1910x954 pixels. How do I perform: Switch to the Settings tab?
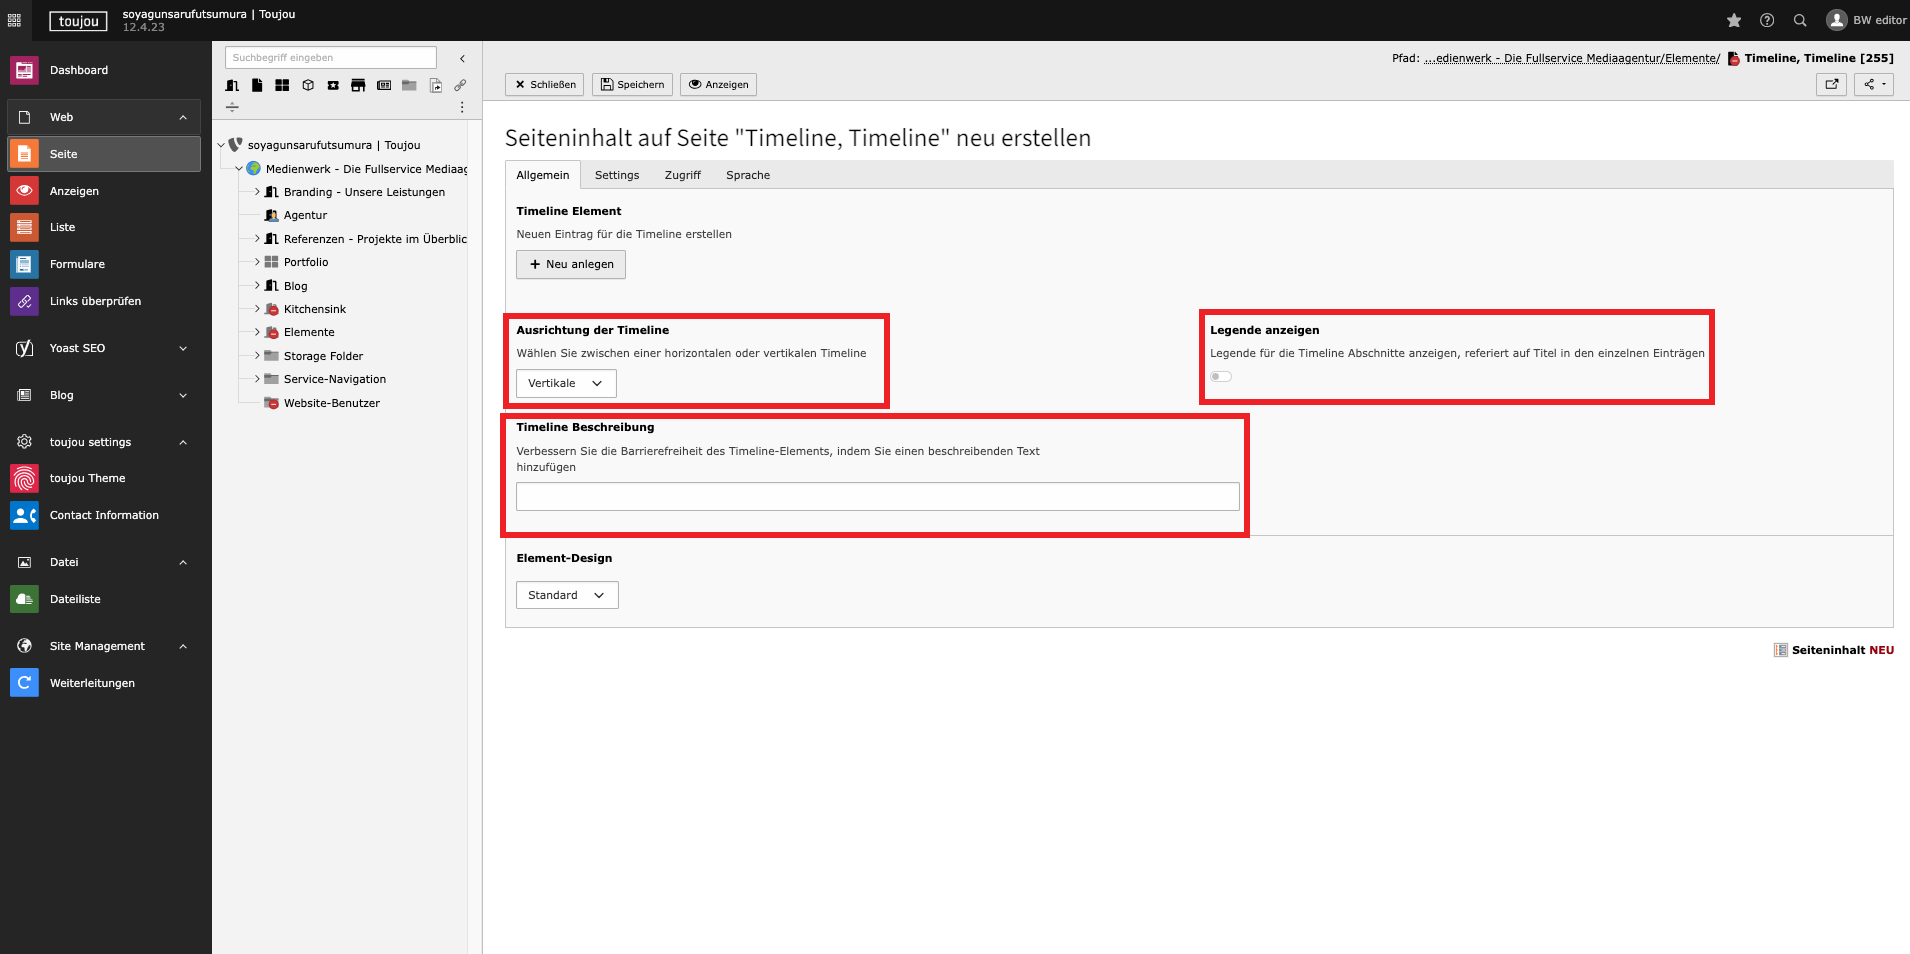pos(616,175)
